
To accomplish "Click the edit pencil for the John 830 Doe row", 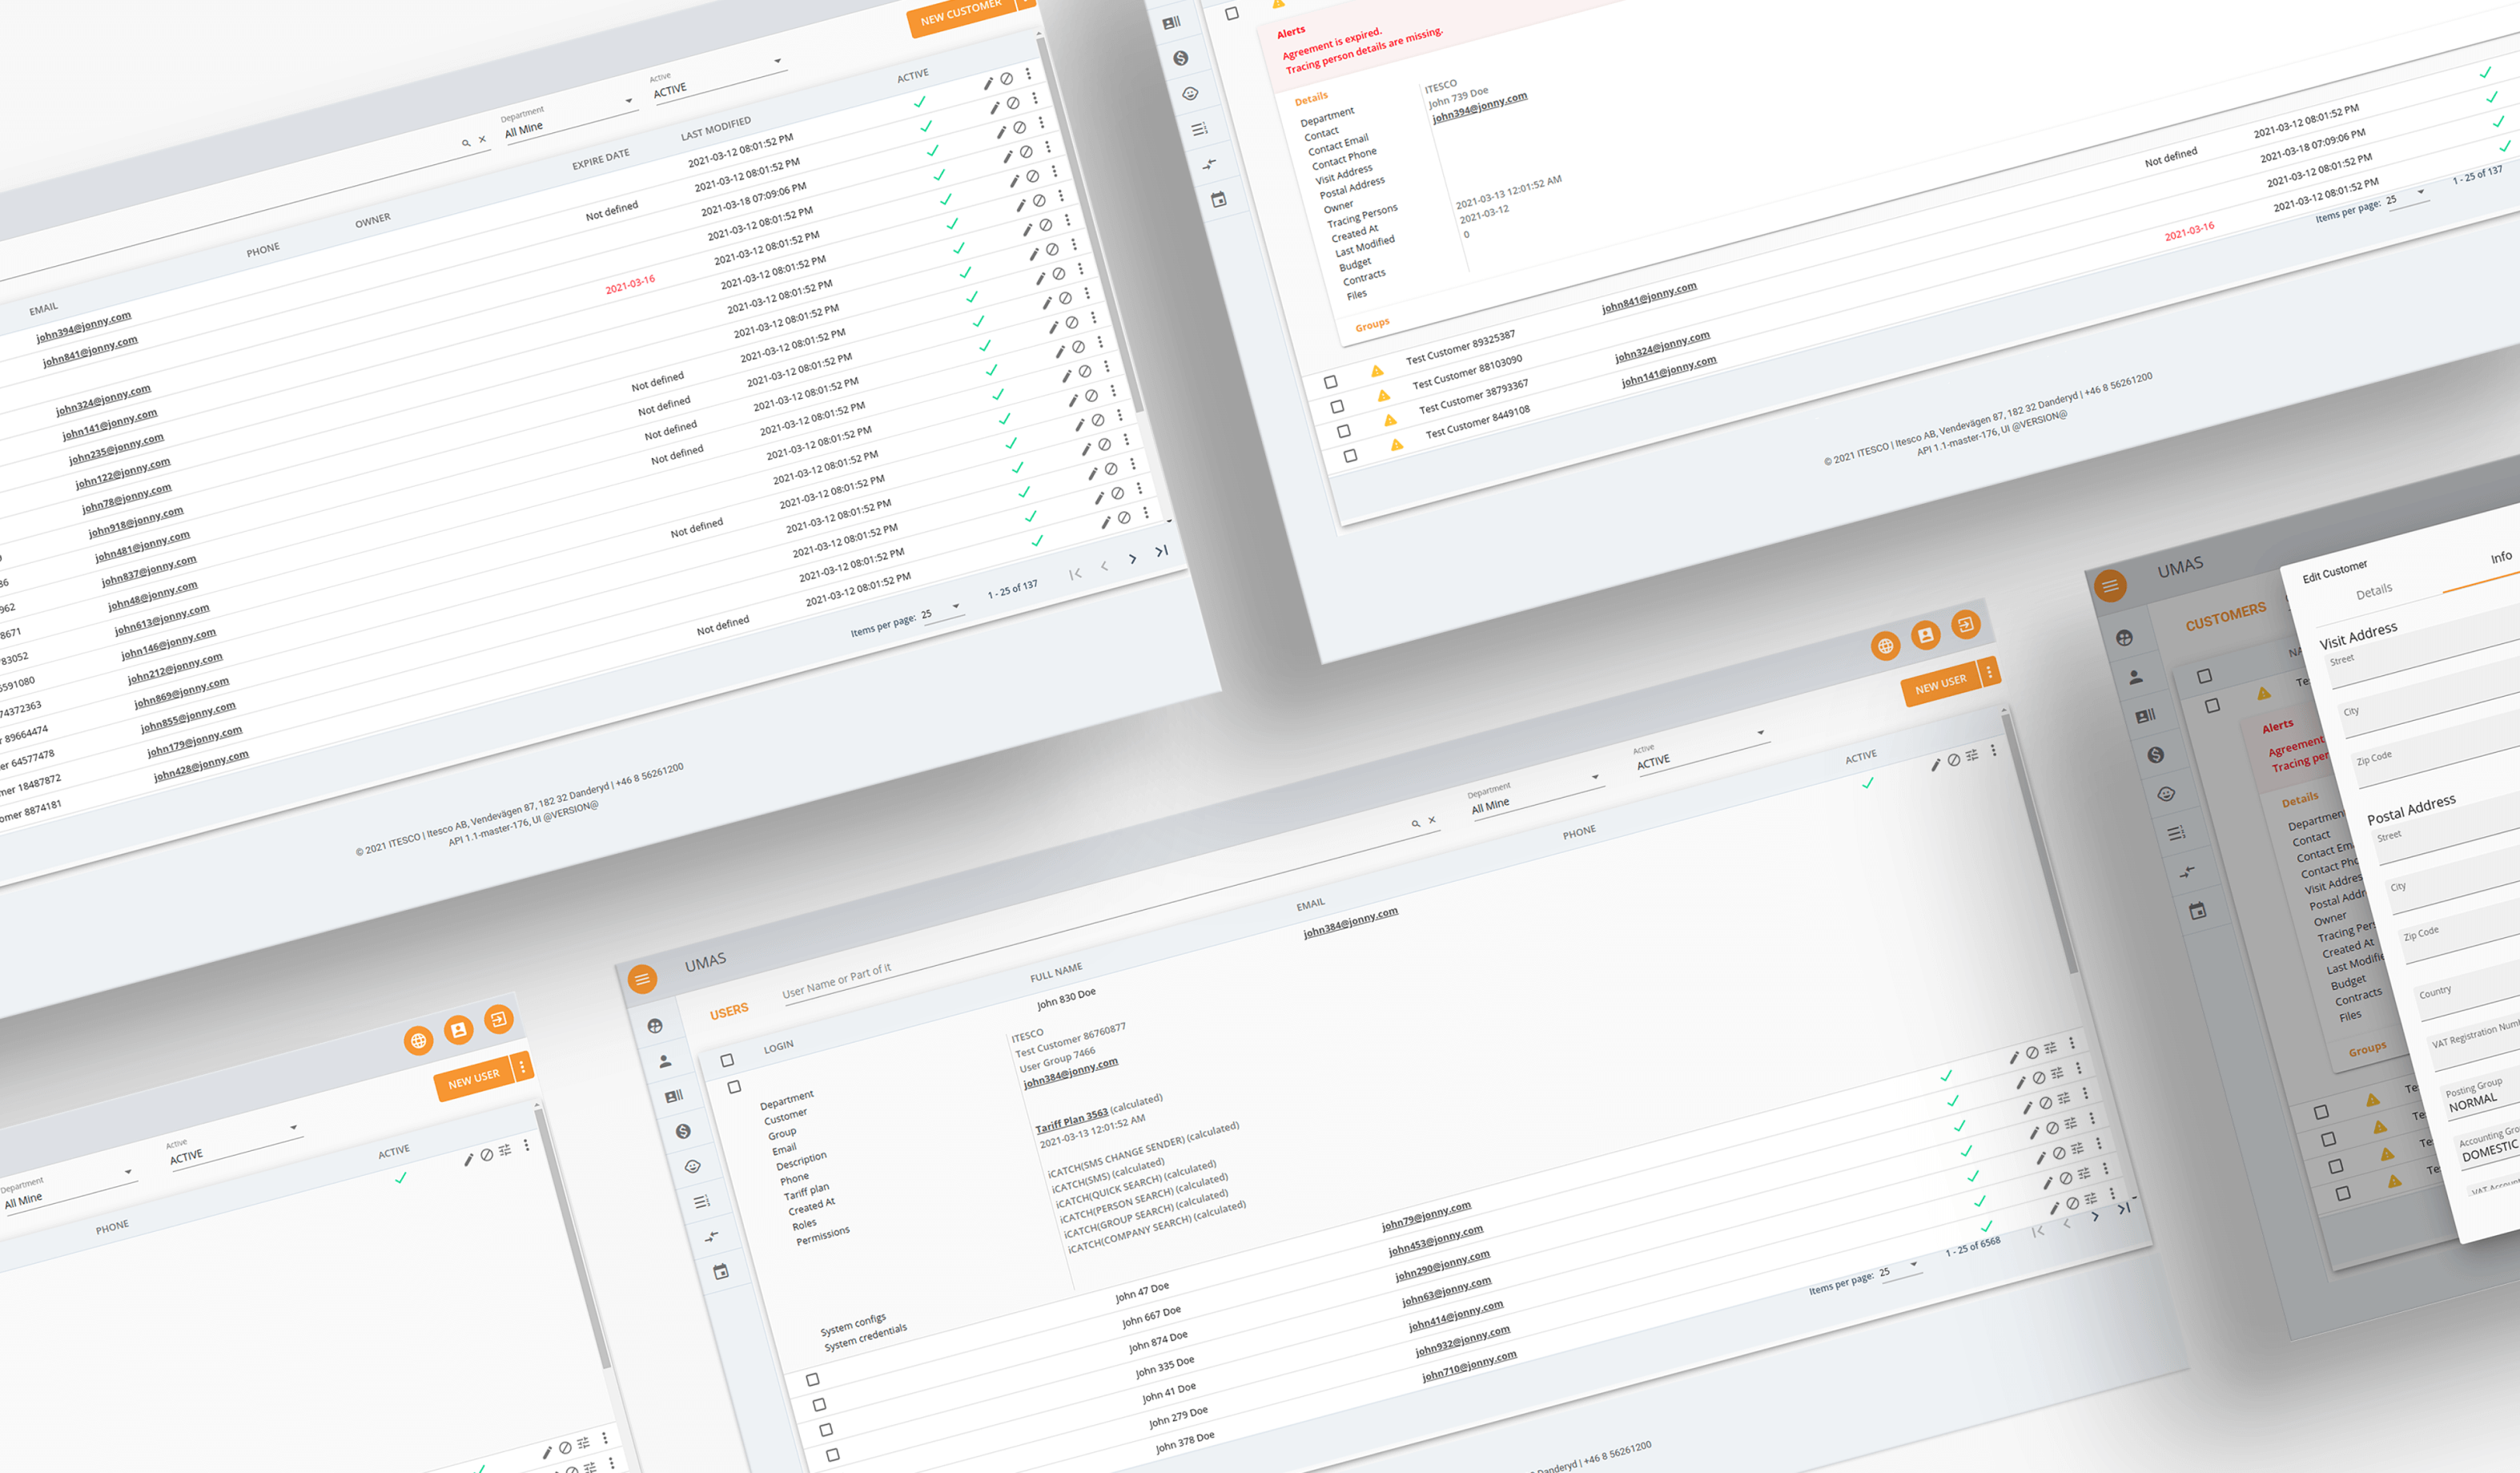I will pos(1935,765).
